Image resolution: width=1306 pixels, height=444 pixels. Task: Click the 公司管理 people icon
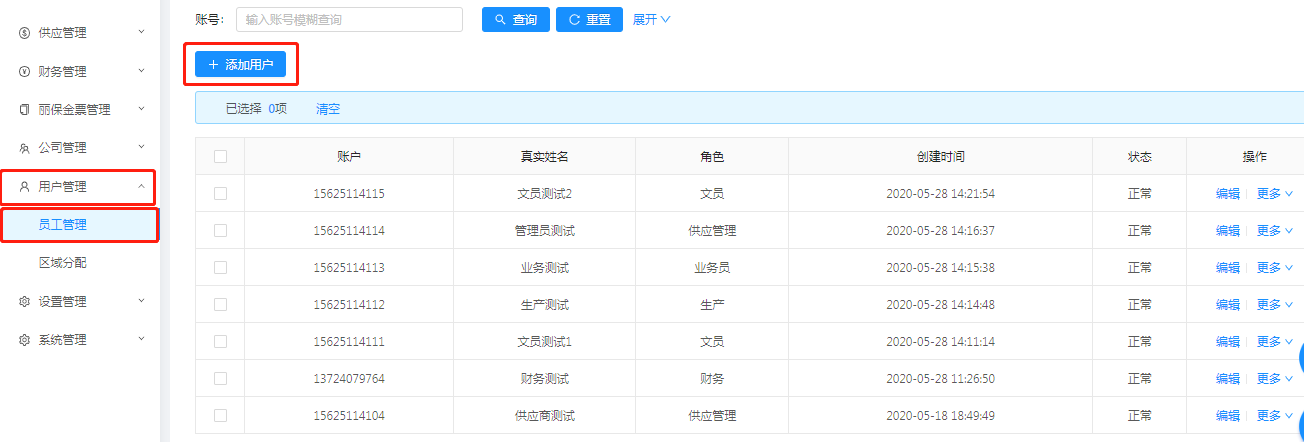pos(24,148)
